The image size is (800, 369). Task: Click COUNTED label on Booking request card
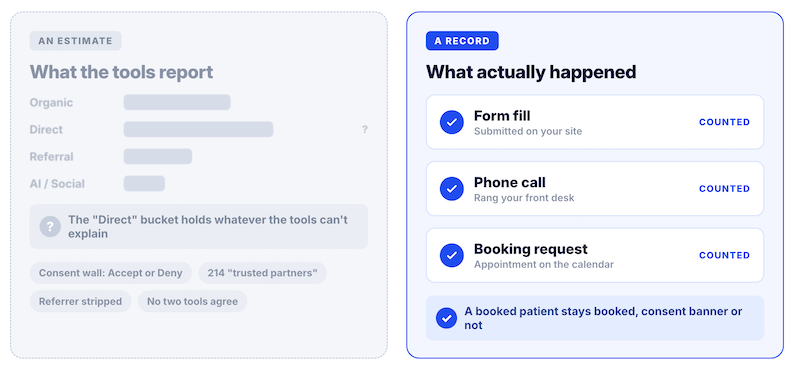(724, 255)
